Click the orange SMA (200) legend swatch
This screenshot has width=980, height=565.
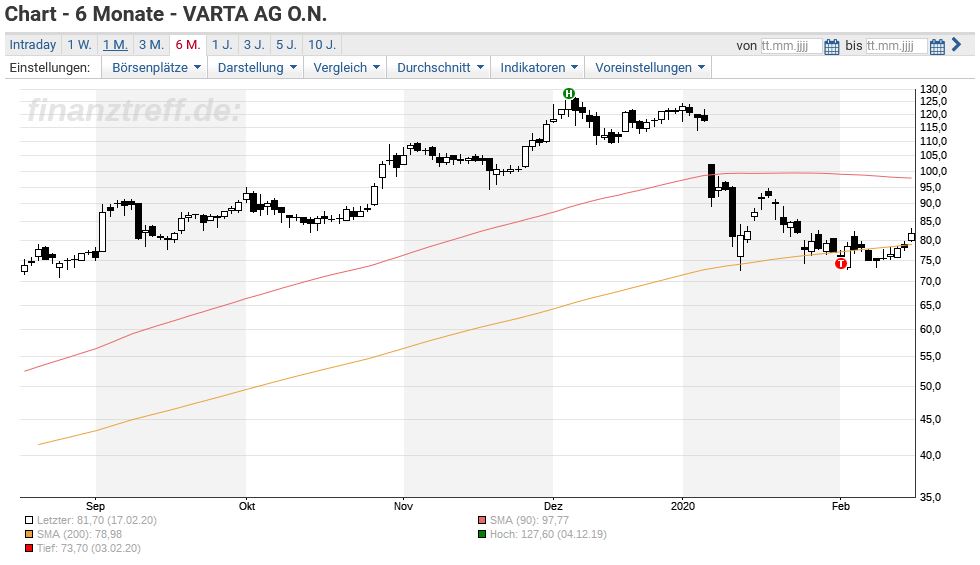pyautogui.click(x=29, y=534)
